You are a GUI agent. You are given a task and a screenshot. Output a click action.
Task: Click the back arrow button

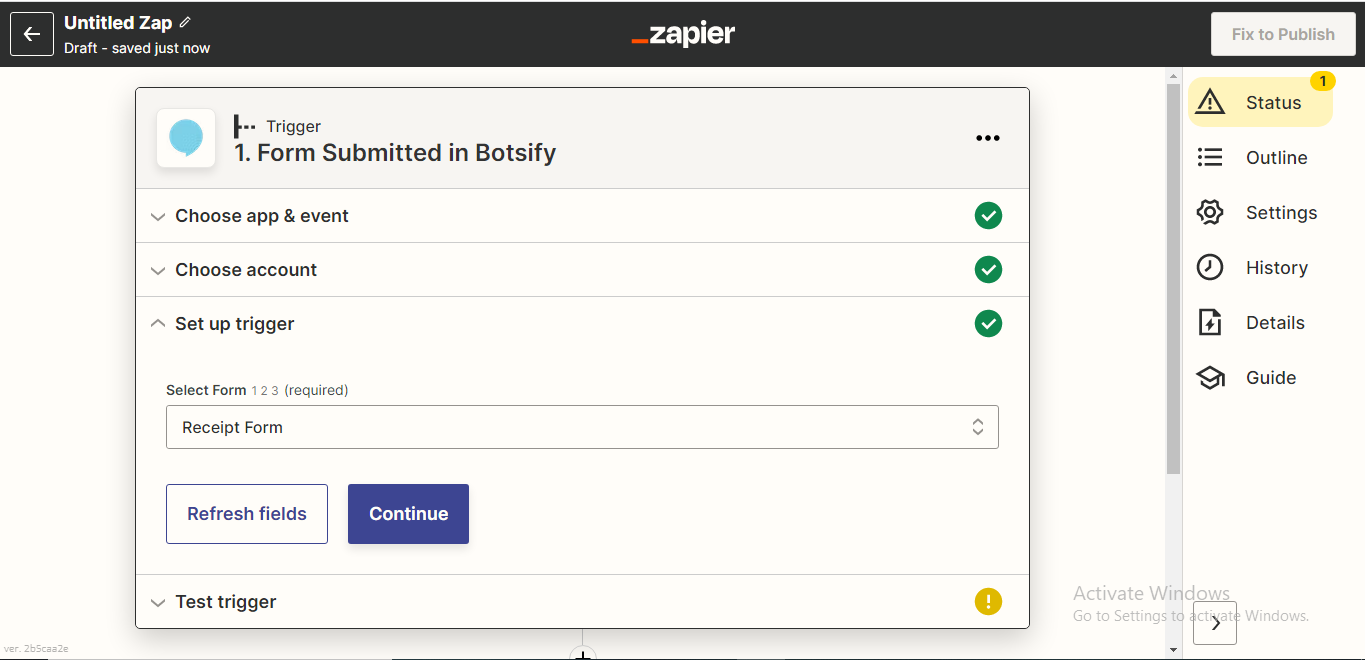tap(32, 34)
